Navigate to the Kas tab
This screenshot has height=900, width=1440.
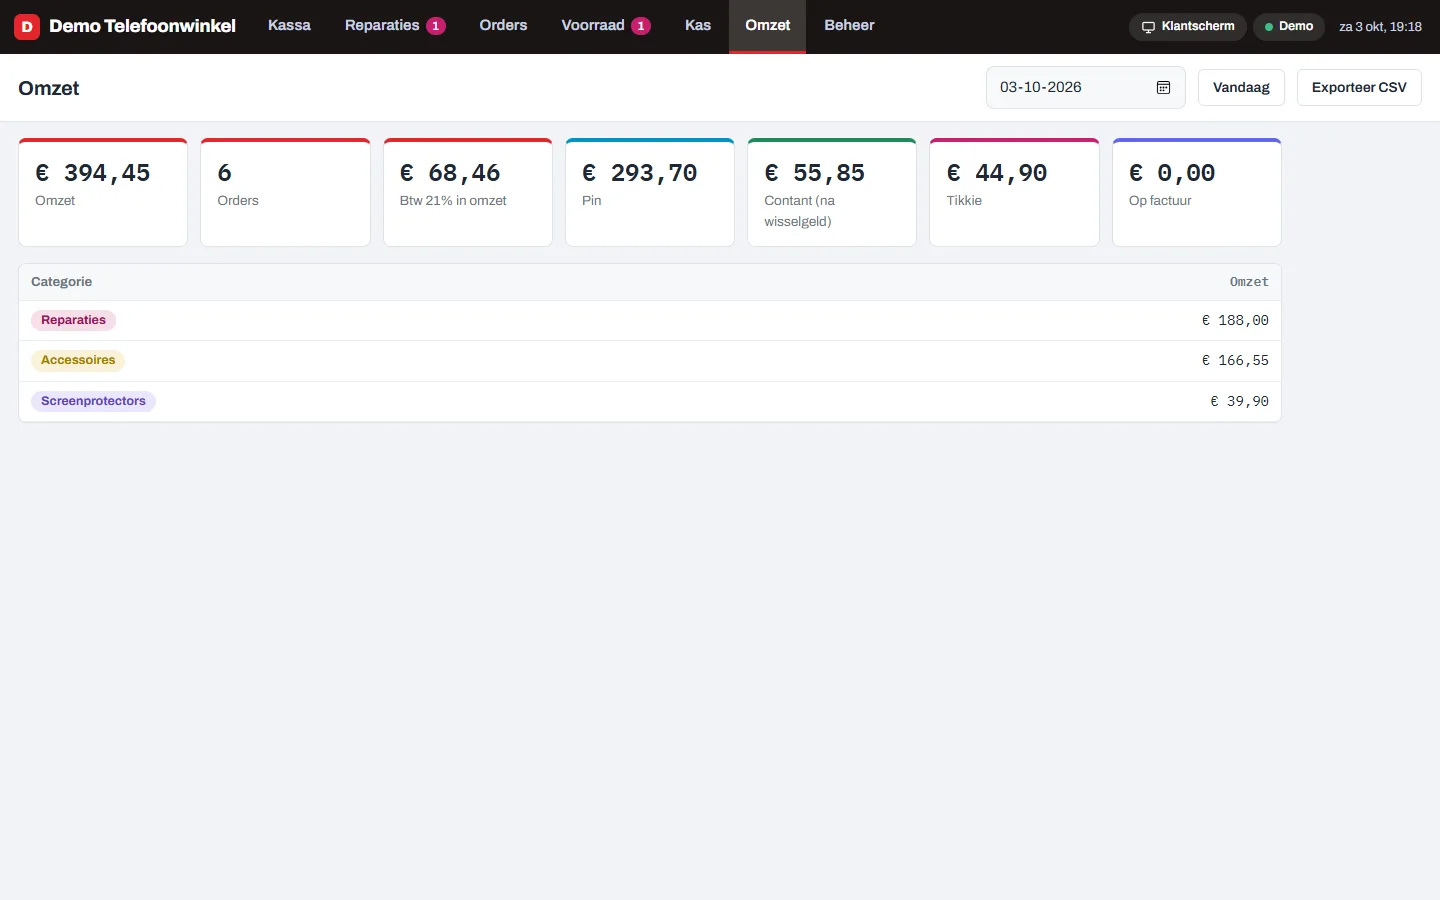point(698,26)
